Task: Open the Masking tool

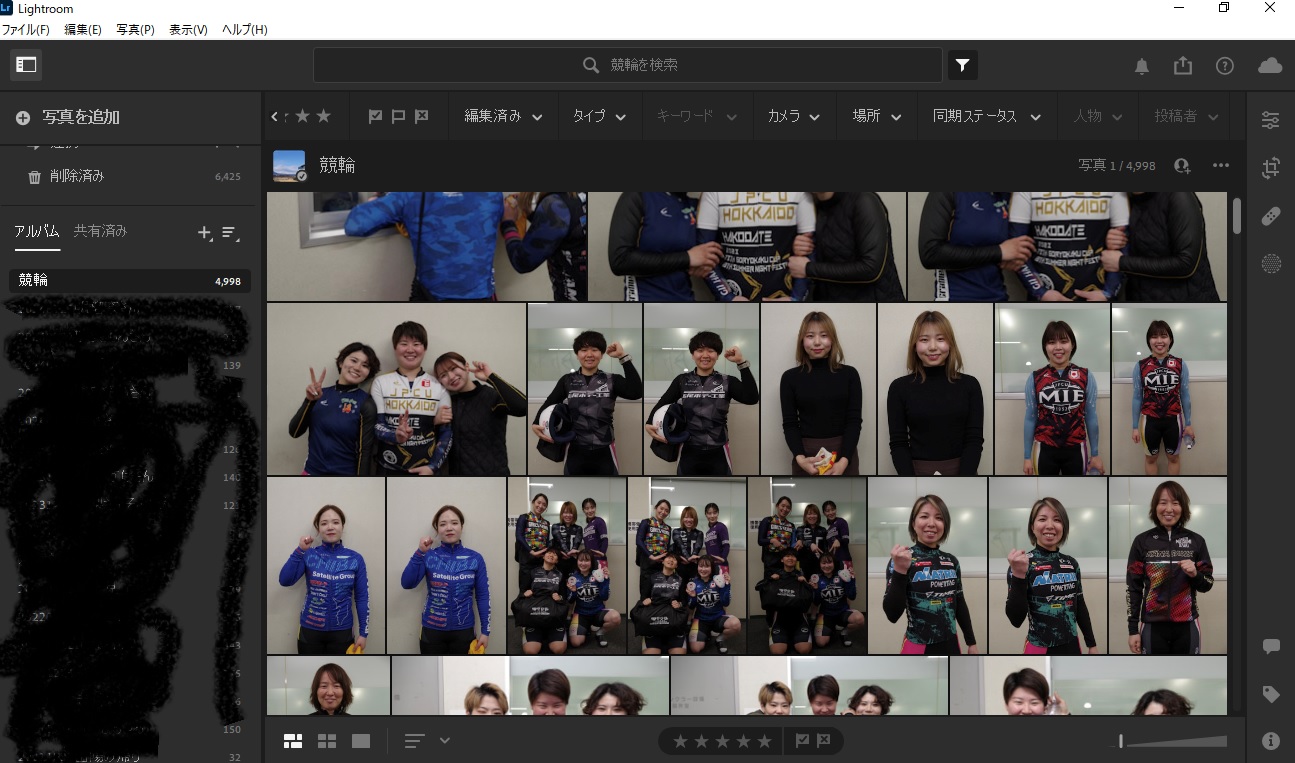Action: coord(1270,264)
